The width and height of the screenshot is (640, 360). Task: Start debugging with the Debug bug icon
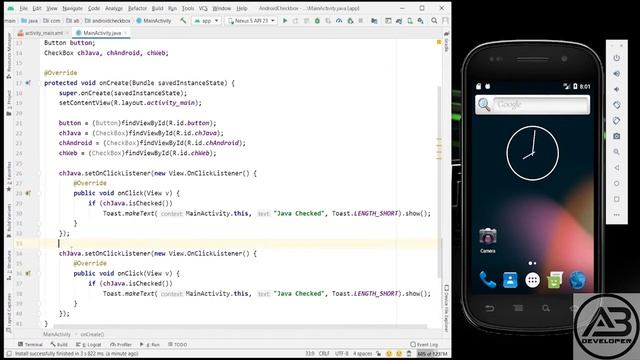[317, 20]
